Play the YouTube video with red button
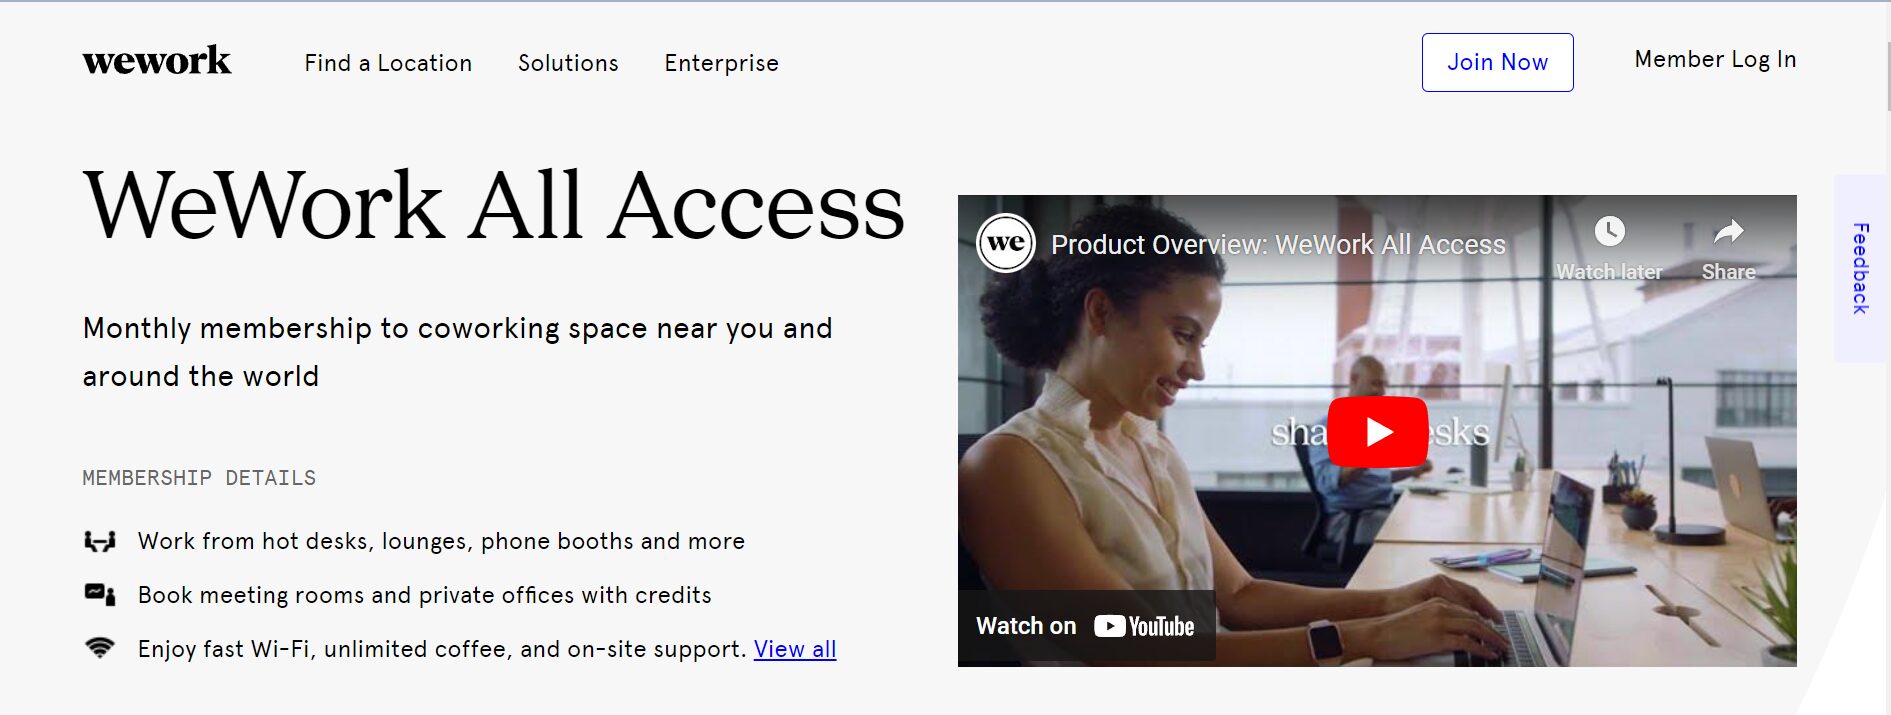Screen dimensions: 1891x715 click(1377, 432)
